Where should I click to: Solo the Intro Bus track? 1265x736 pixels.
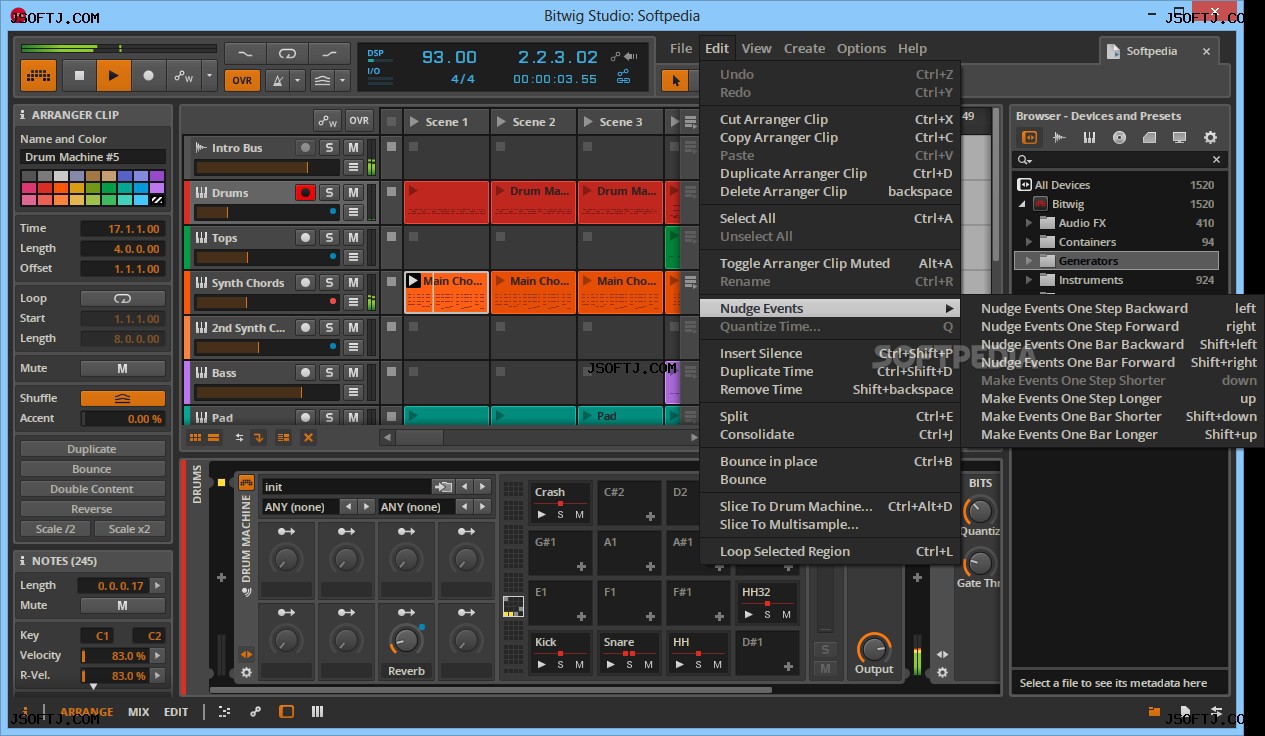pos(329,147)
